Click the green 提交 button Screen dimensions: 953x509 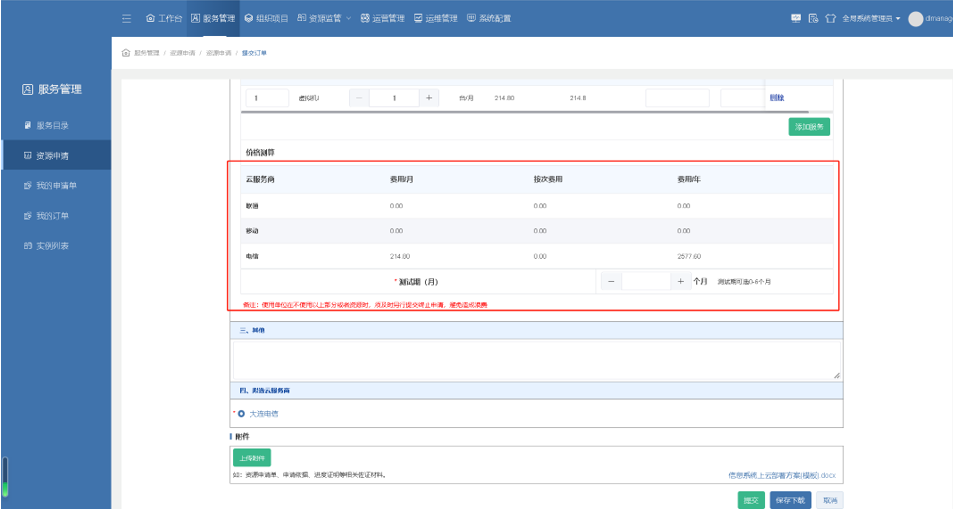[751, 500]
